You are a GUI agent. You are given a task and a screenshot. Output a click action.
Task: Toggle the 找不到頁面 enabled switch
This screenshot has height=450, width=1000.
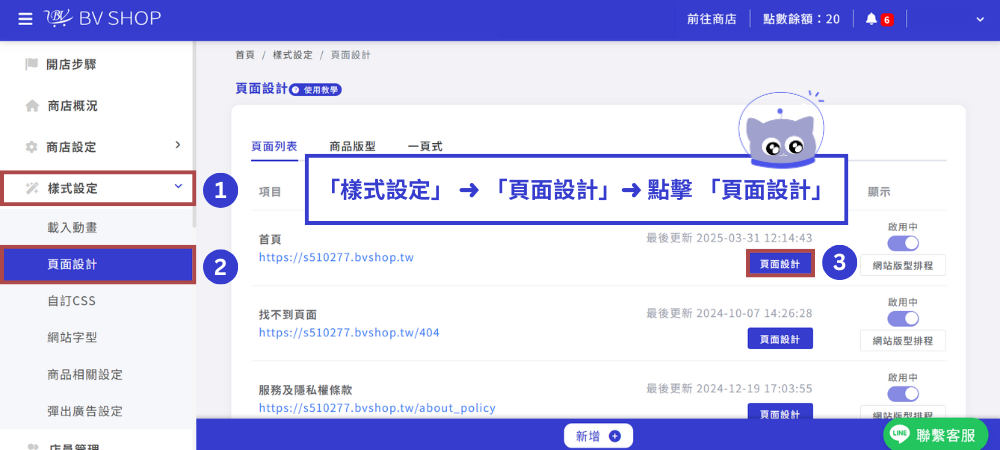point(903,318)
